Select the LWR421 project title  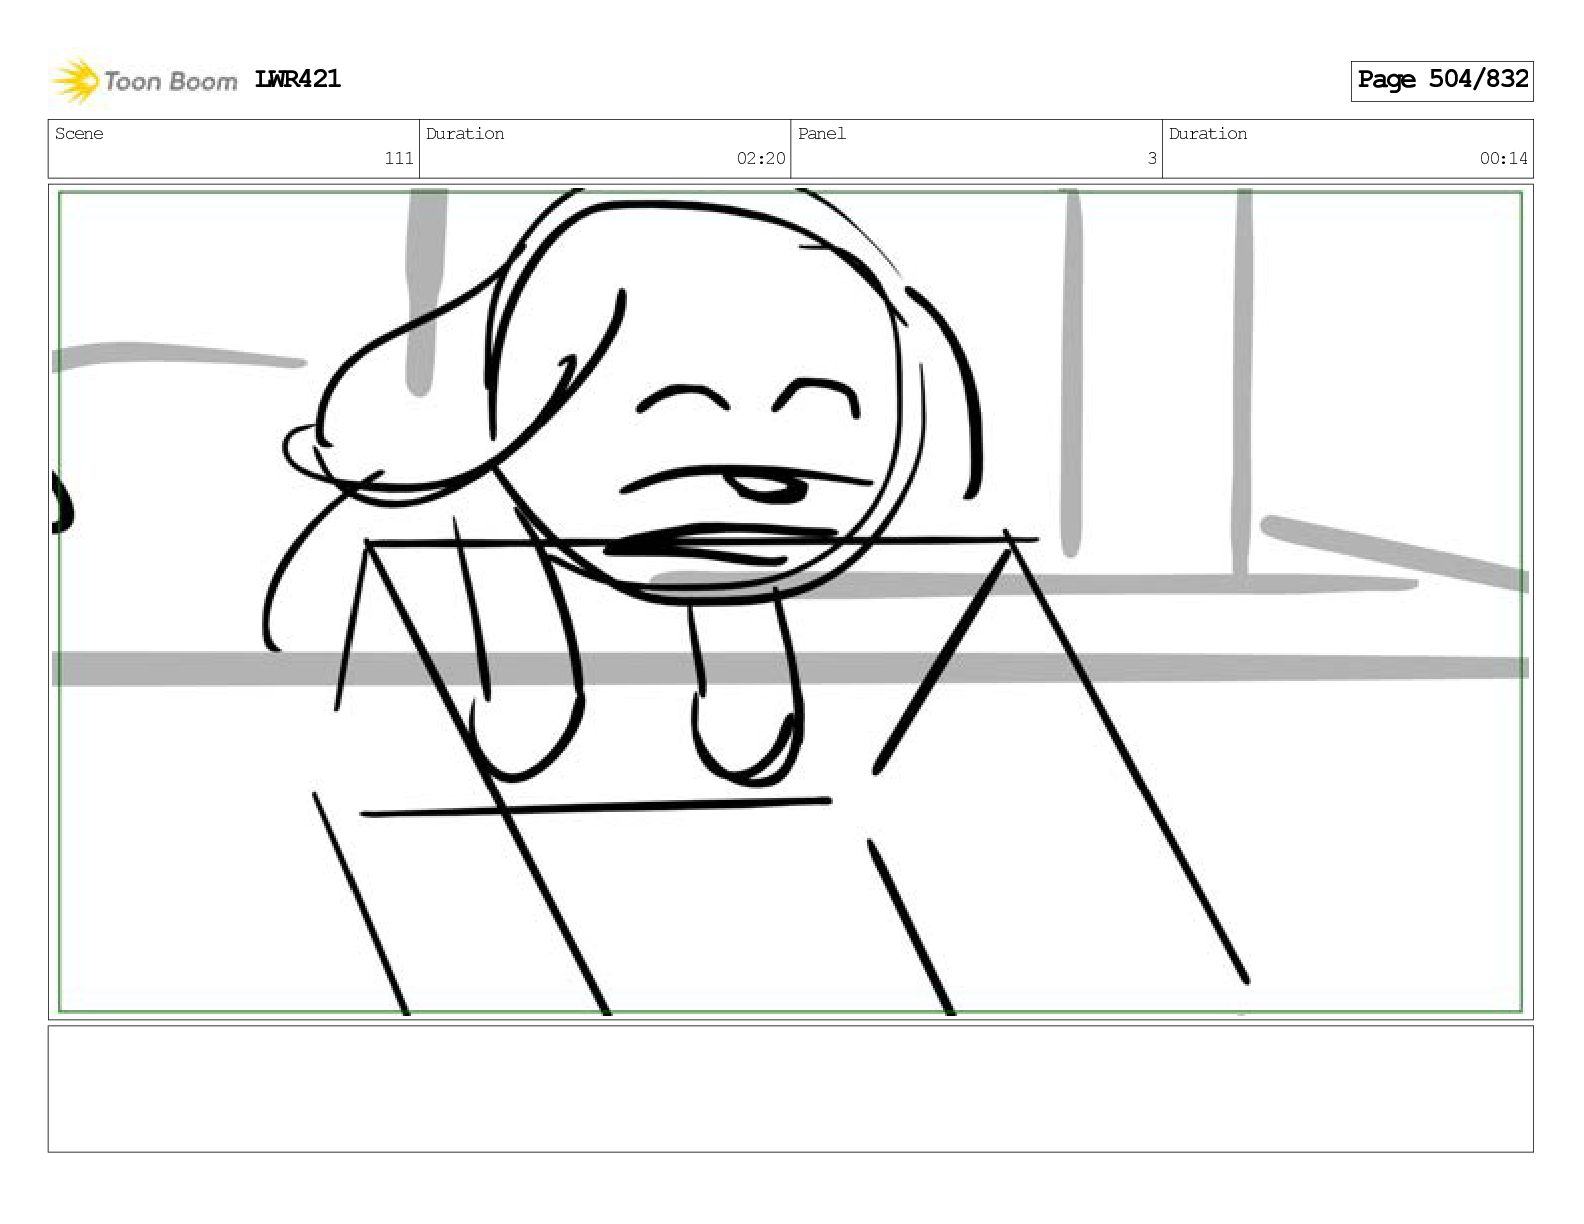tap(298, 79)
